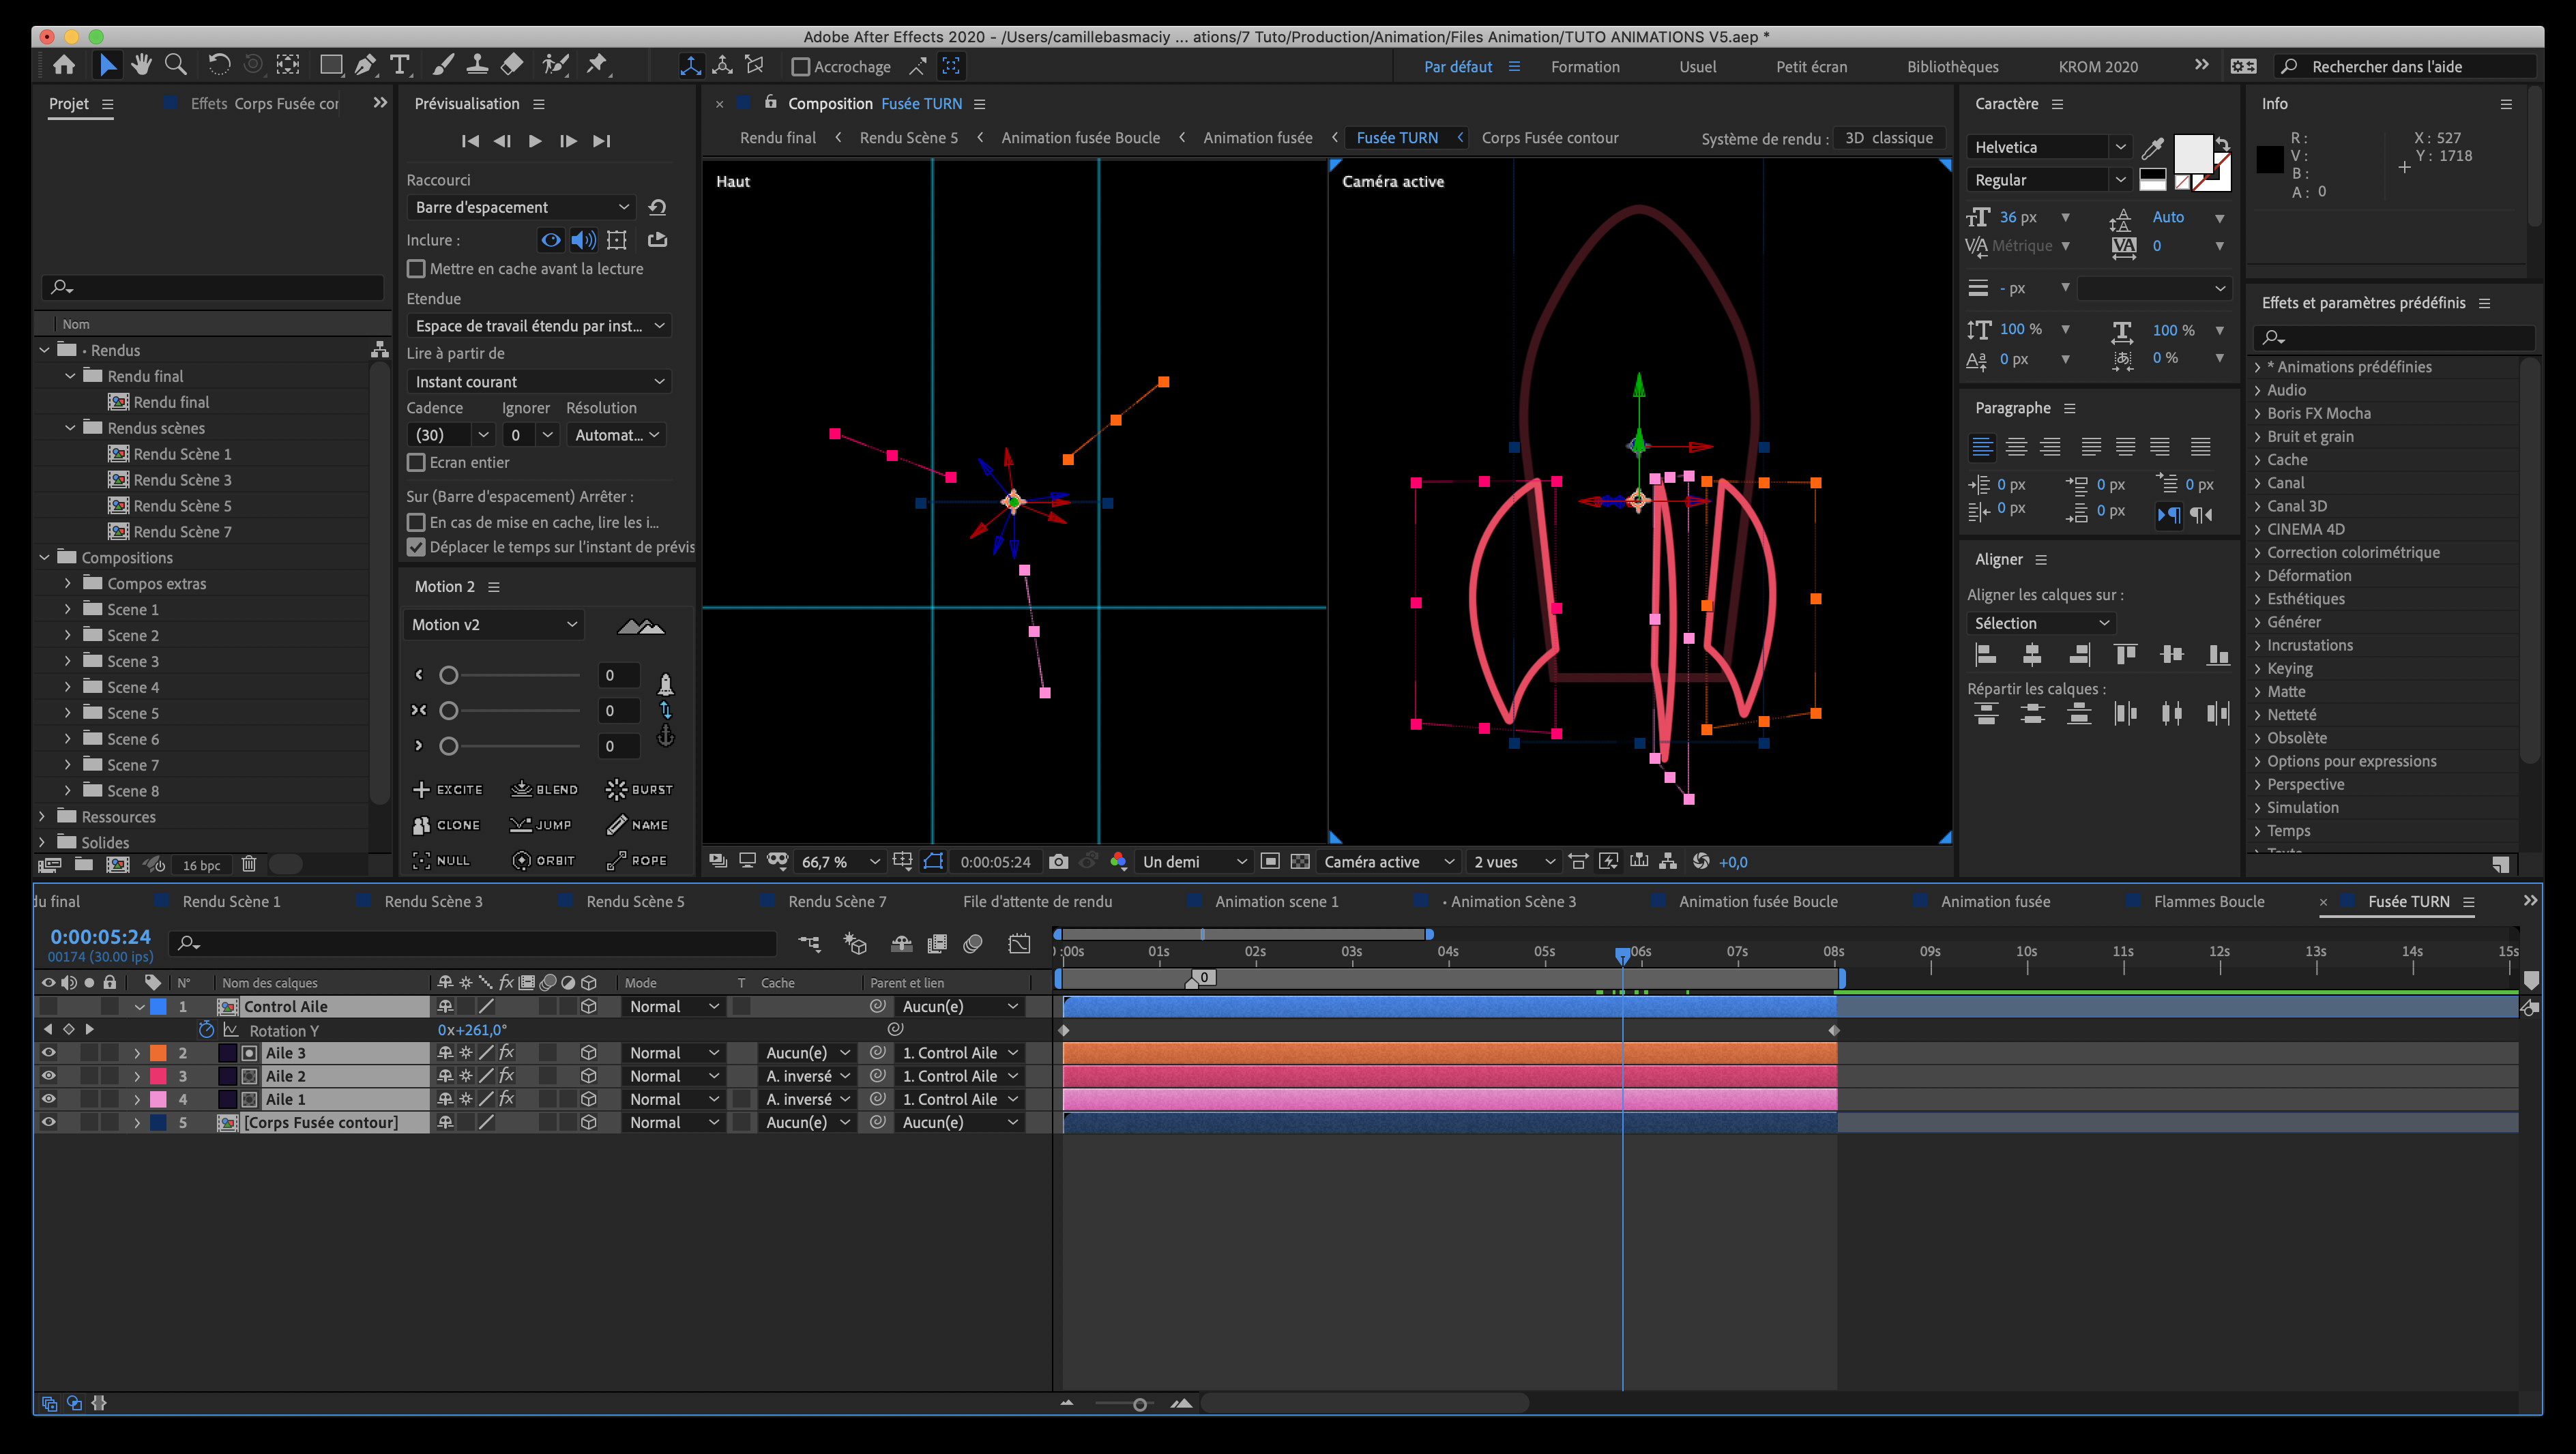2576x1454 pixels.
Task: Open the '2 vues' view layout dropdown
Action: point(1514,861)
